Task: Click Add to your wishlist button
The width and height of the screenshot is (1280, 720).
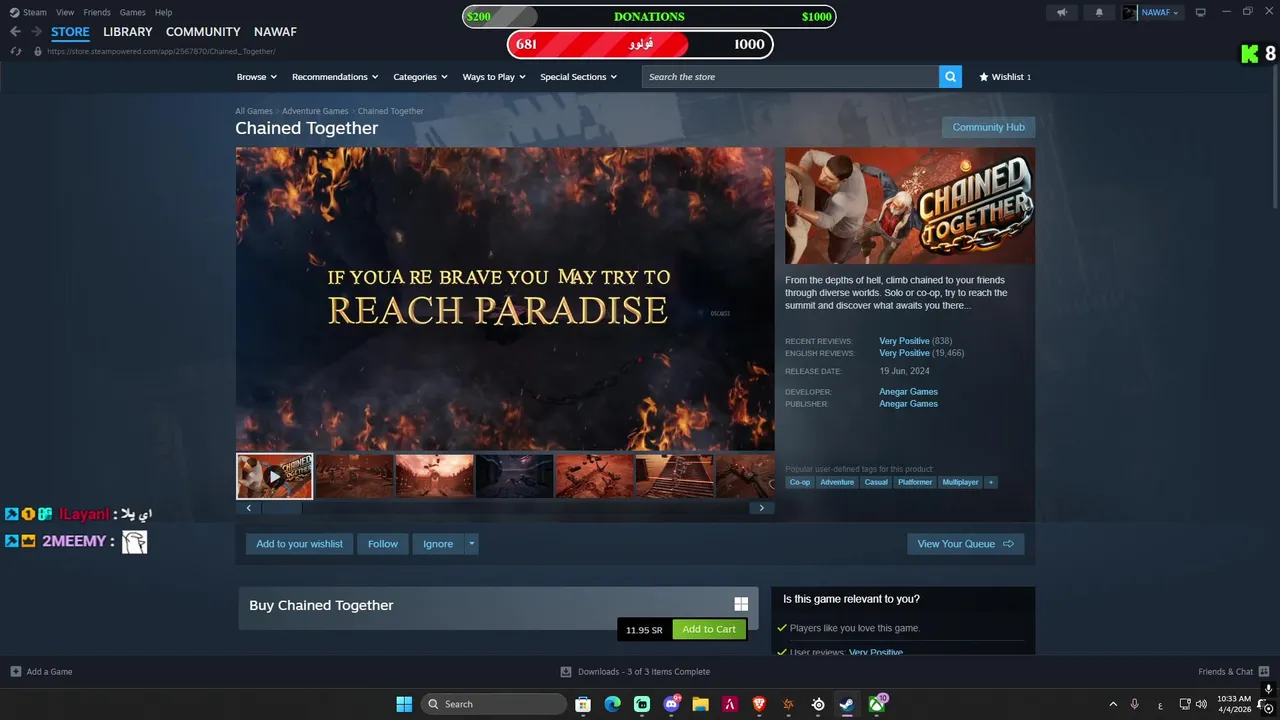Action: pyautogui.click(x=299, y=544)
